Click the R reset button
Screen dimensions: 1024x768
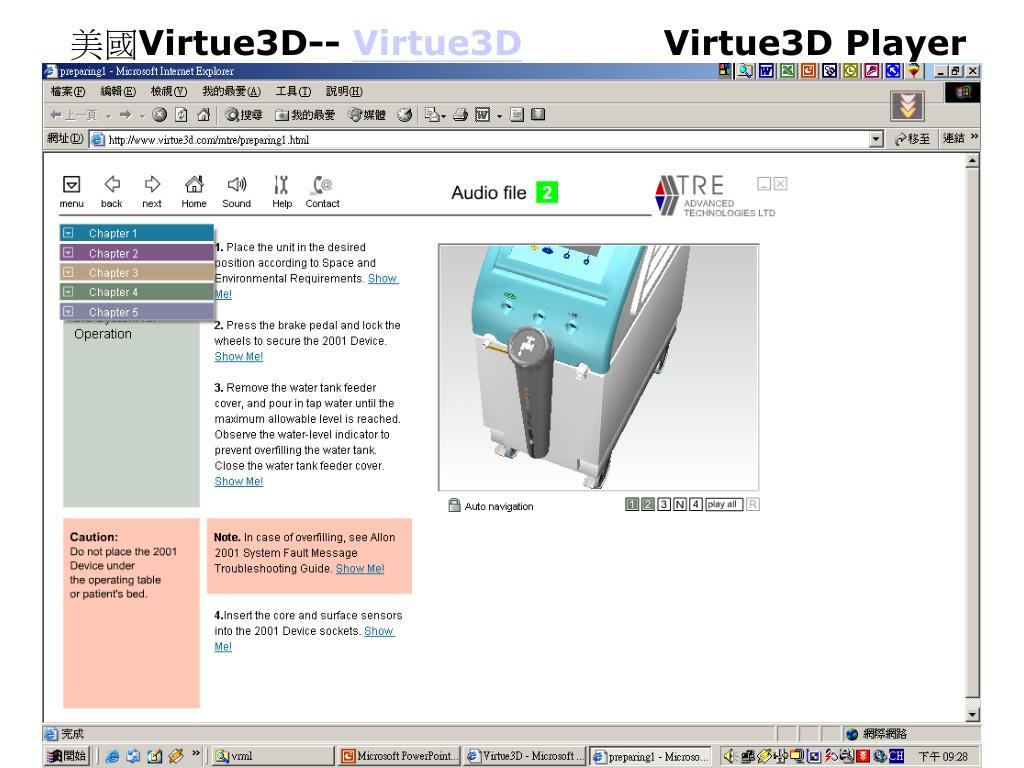pyautogui.click(x=752, y=504)
